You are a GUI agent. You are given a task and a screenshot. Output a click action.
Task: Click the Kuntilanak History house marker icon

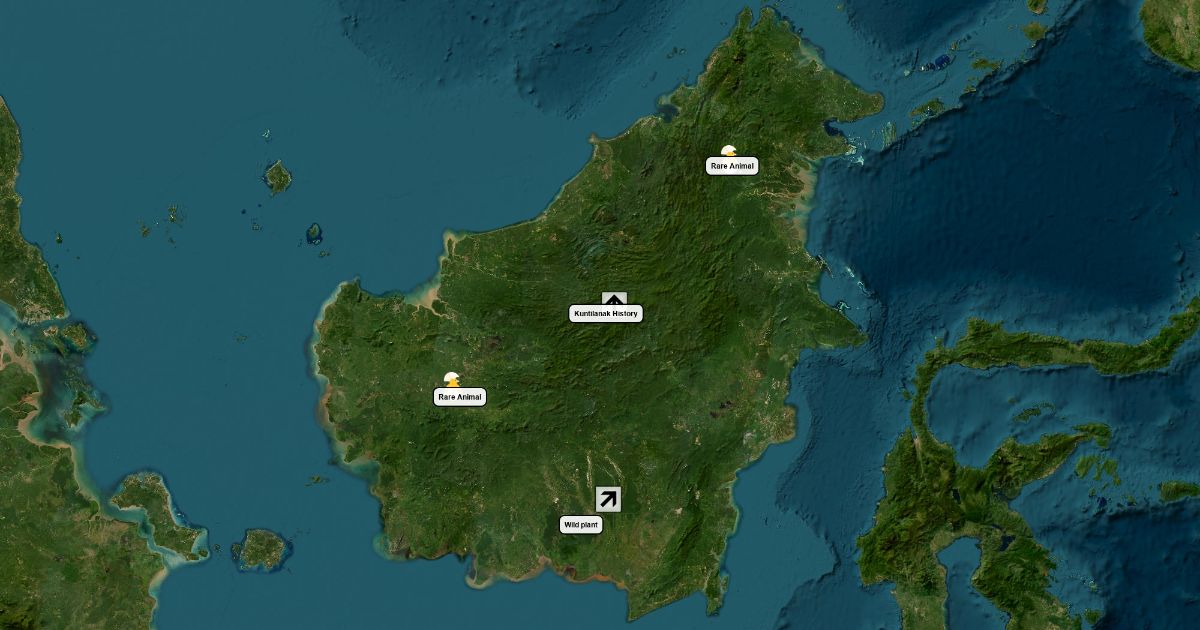(614, 299)
